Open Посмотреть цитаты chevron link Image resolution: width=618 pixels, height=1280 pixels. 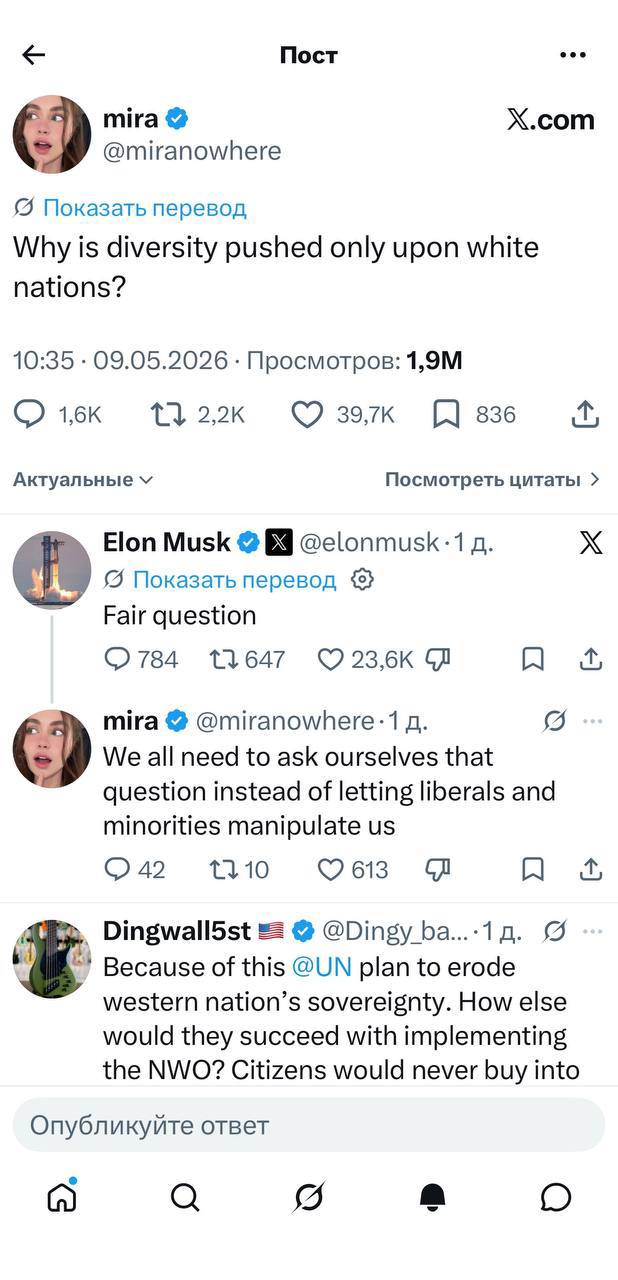click(x=492, y=479)
